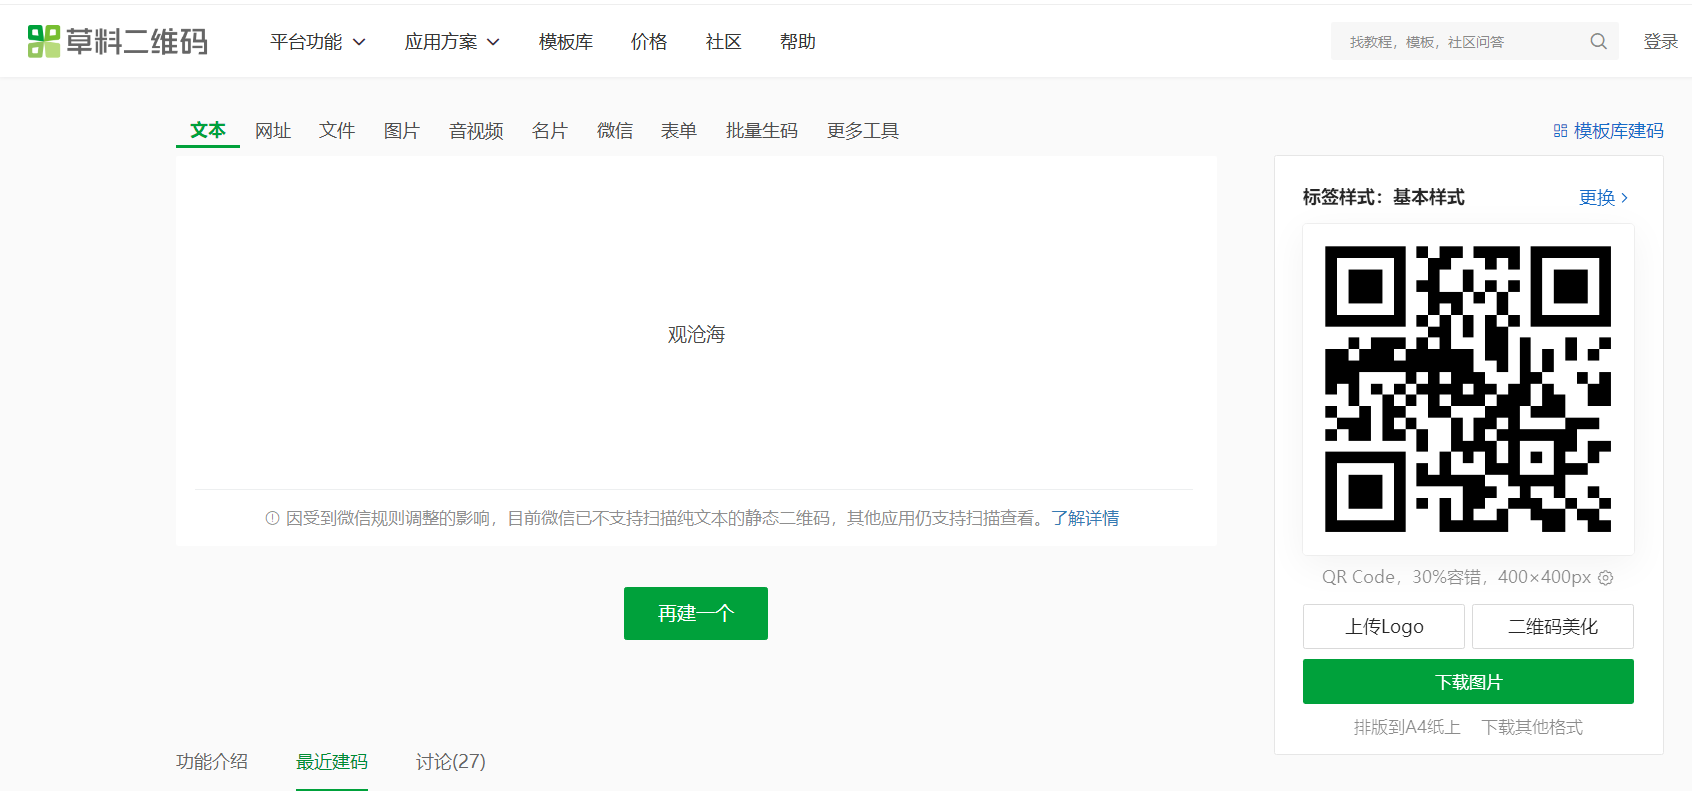Open 价格 page from navigation
The height and width of the screenshot is (791, 1692).
coord(649,42)
